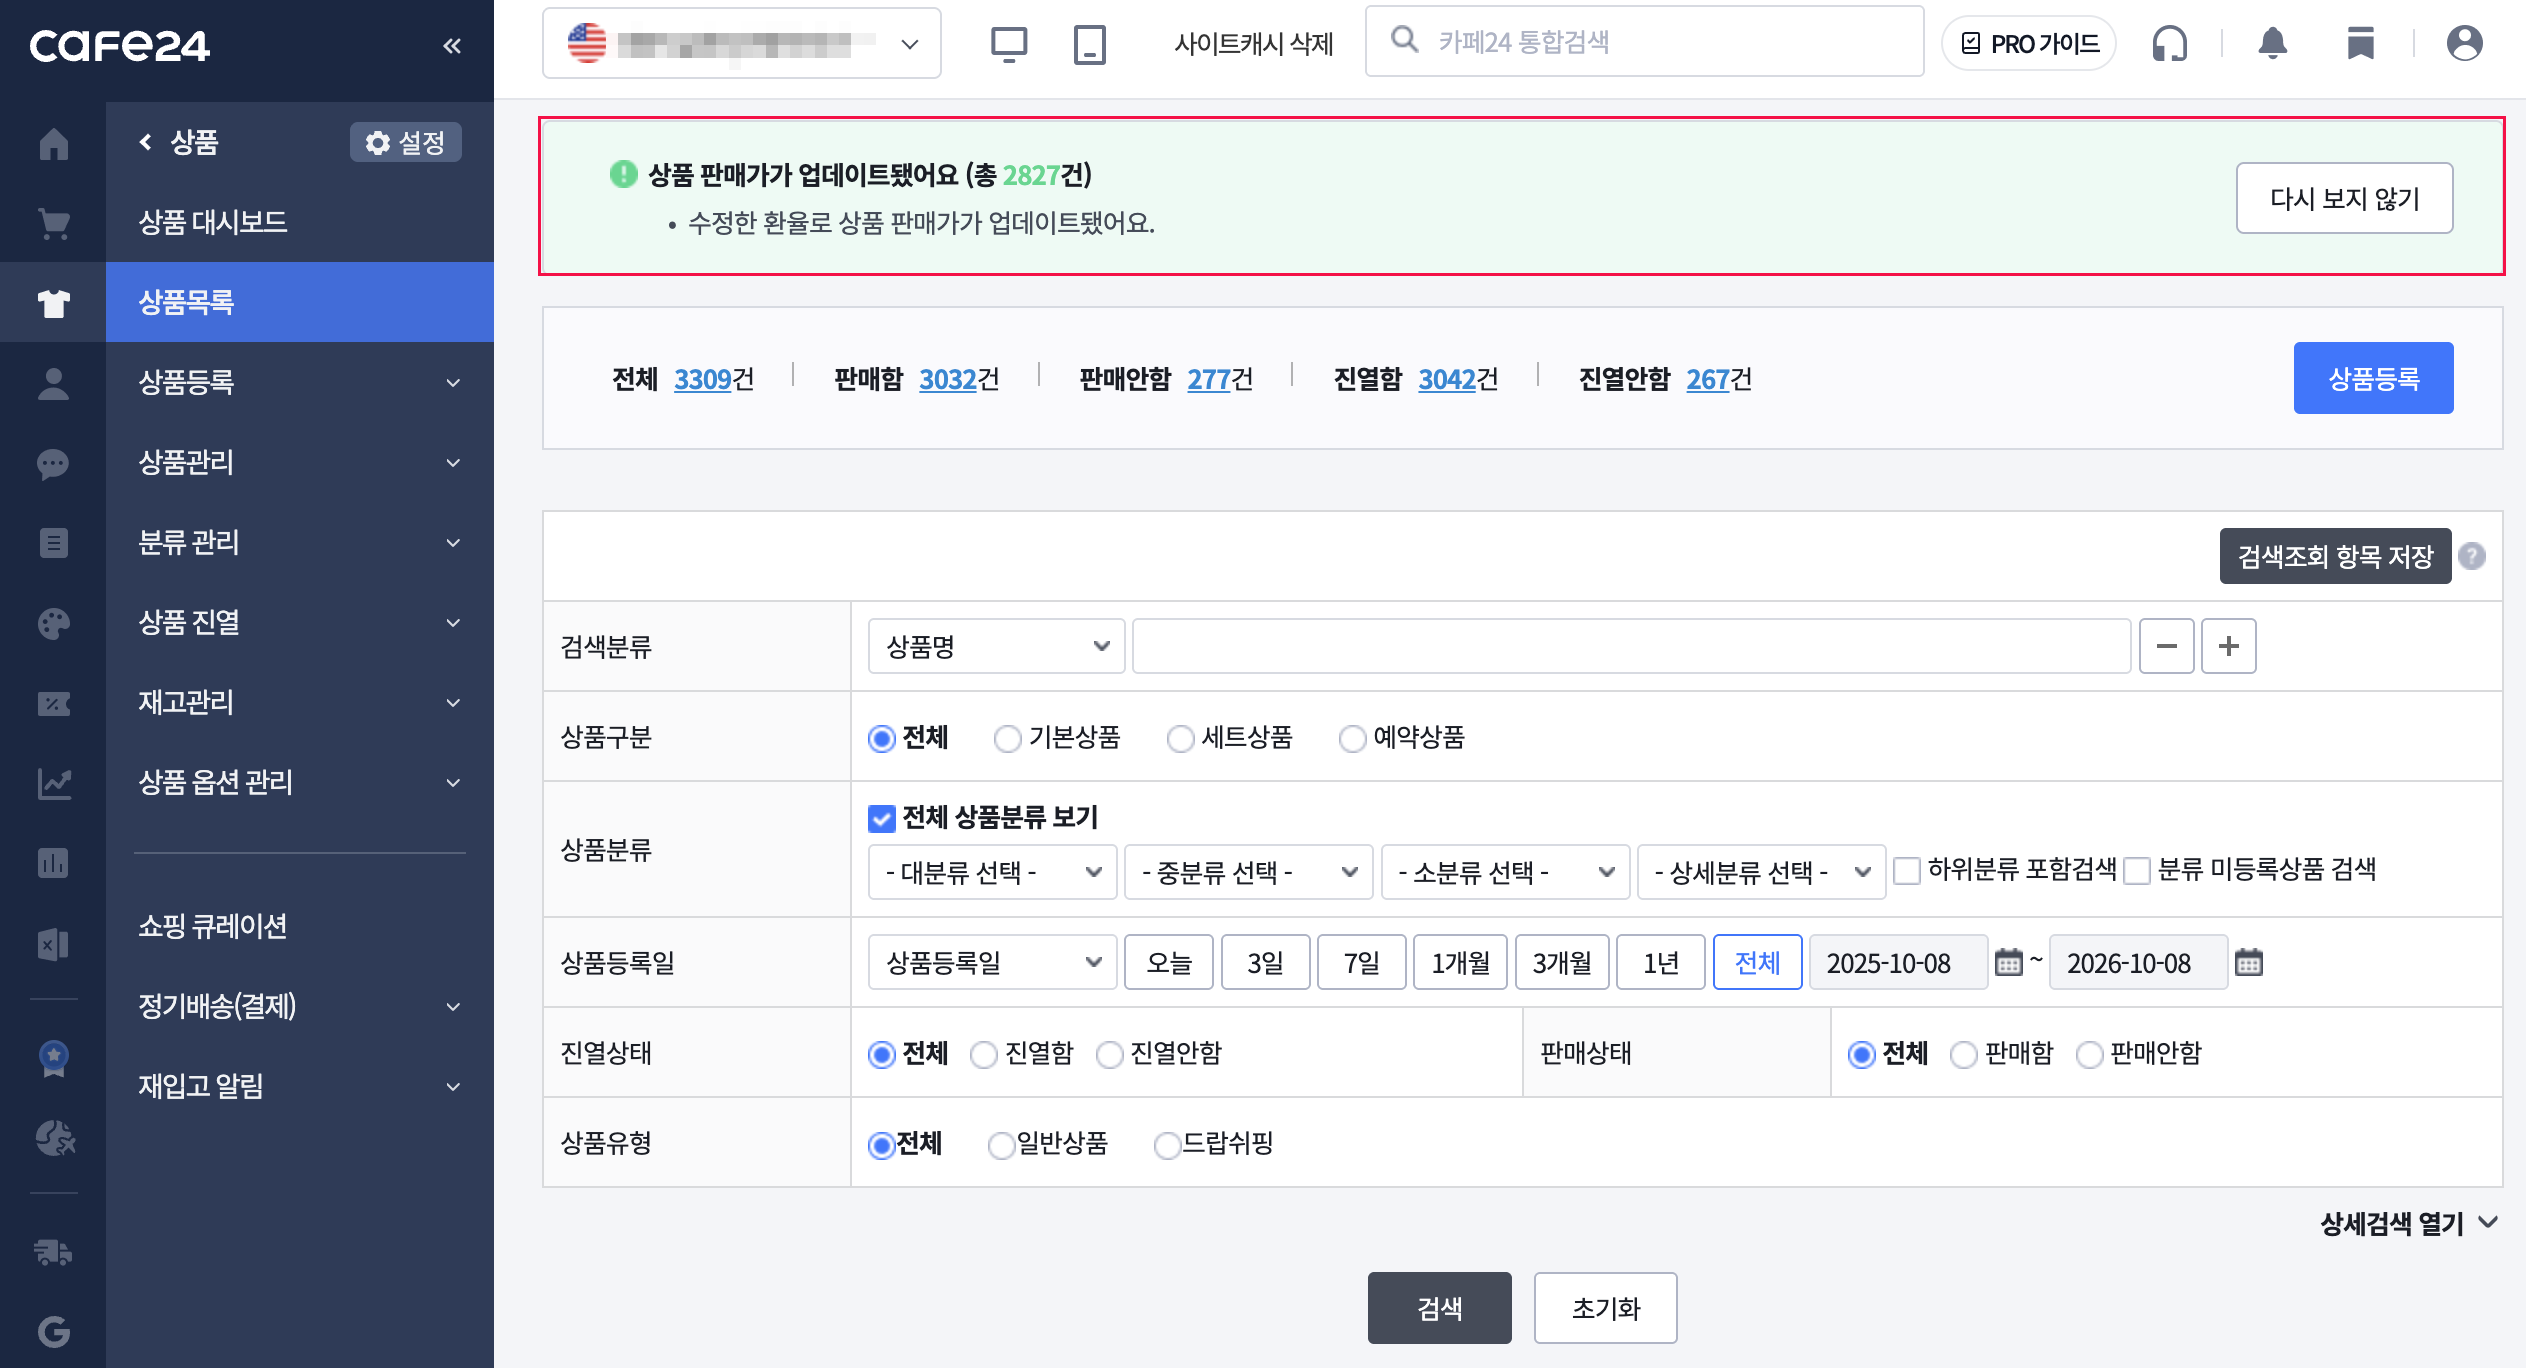
Task: Expand 상세검색 열기 advanced search
Action: click(2408, 1223)
